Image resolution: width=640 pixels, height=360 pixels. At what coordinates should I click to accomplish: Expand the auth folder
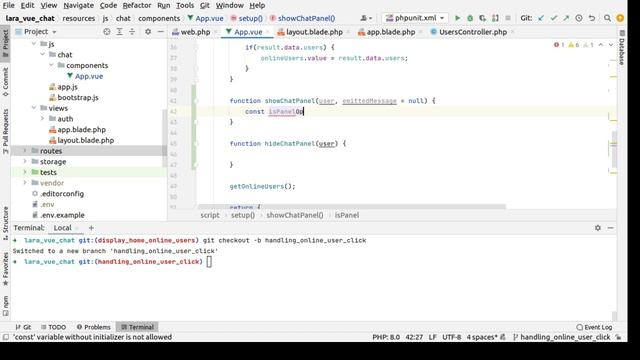[43, 118]
